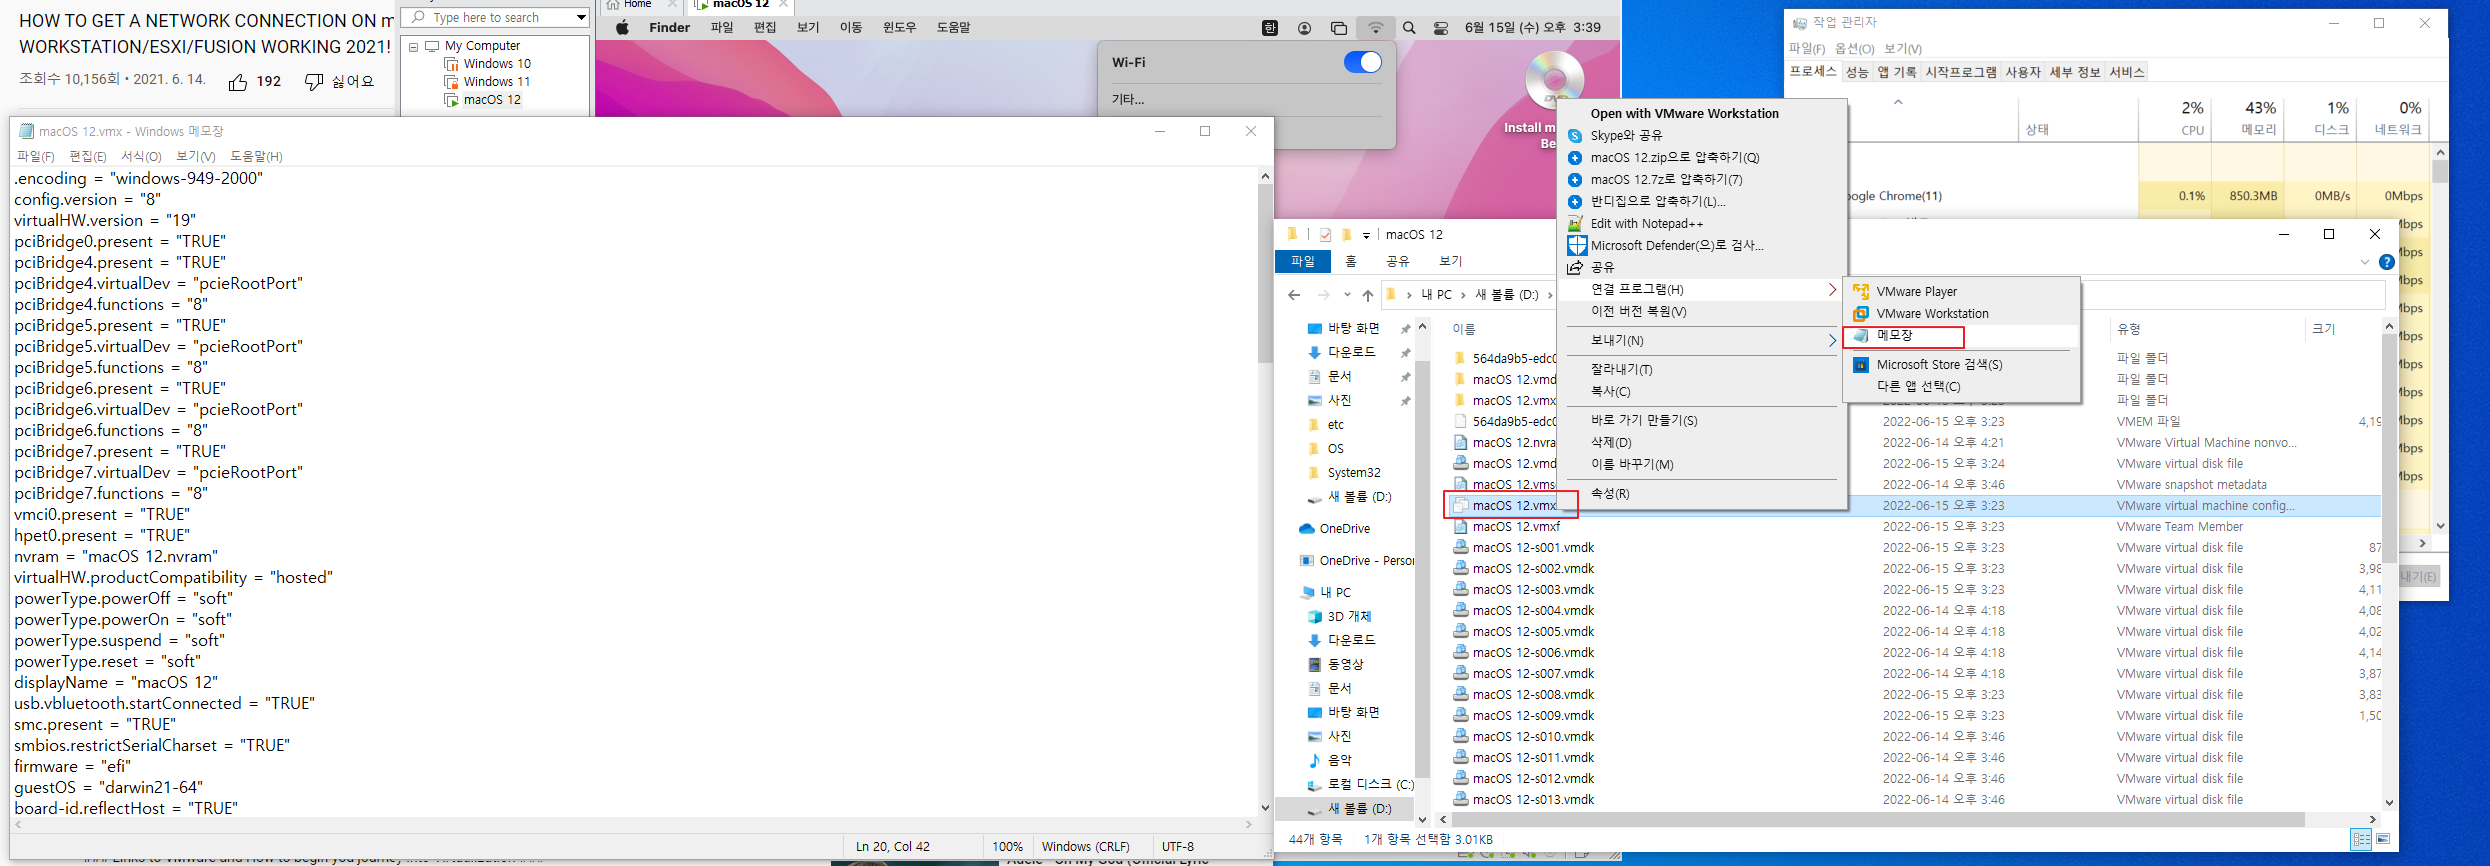Image resolution: width=2490 pixels, height=866 pixels.
Task: Click the like thumbs-up icon showing 192
Action: [x=238, y=82]
